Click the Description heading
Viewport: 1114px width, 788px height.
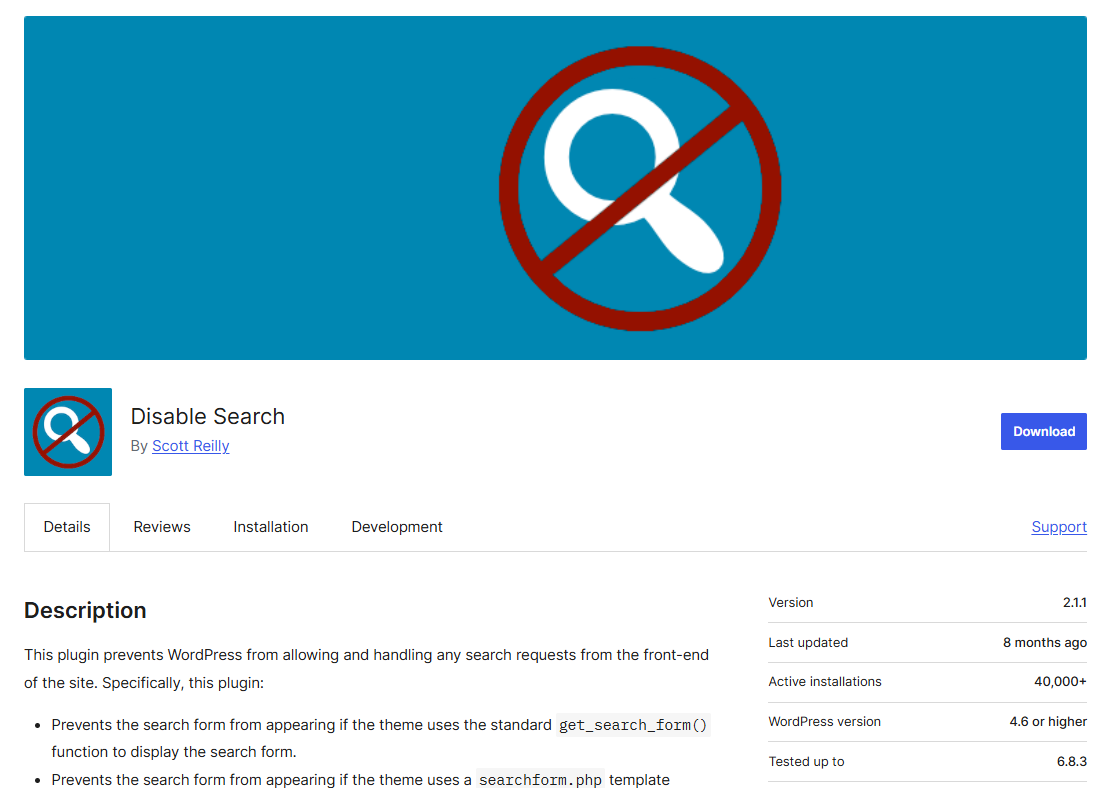pyautogui.click(x=85, y=610)
